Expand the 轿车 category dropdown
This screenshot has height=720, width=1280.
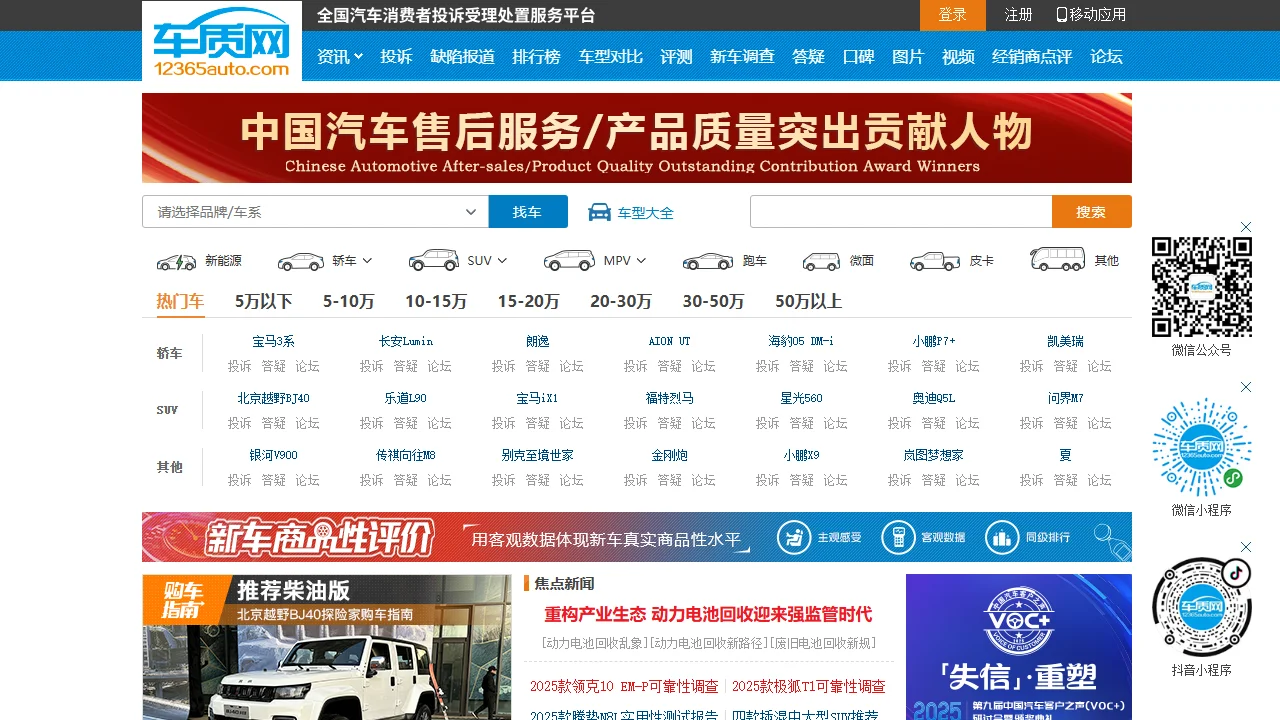tap(365, 259)
